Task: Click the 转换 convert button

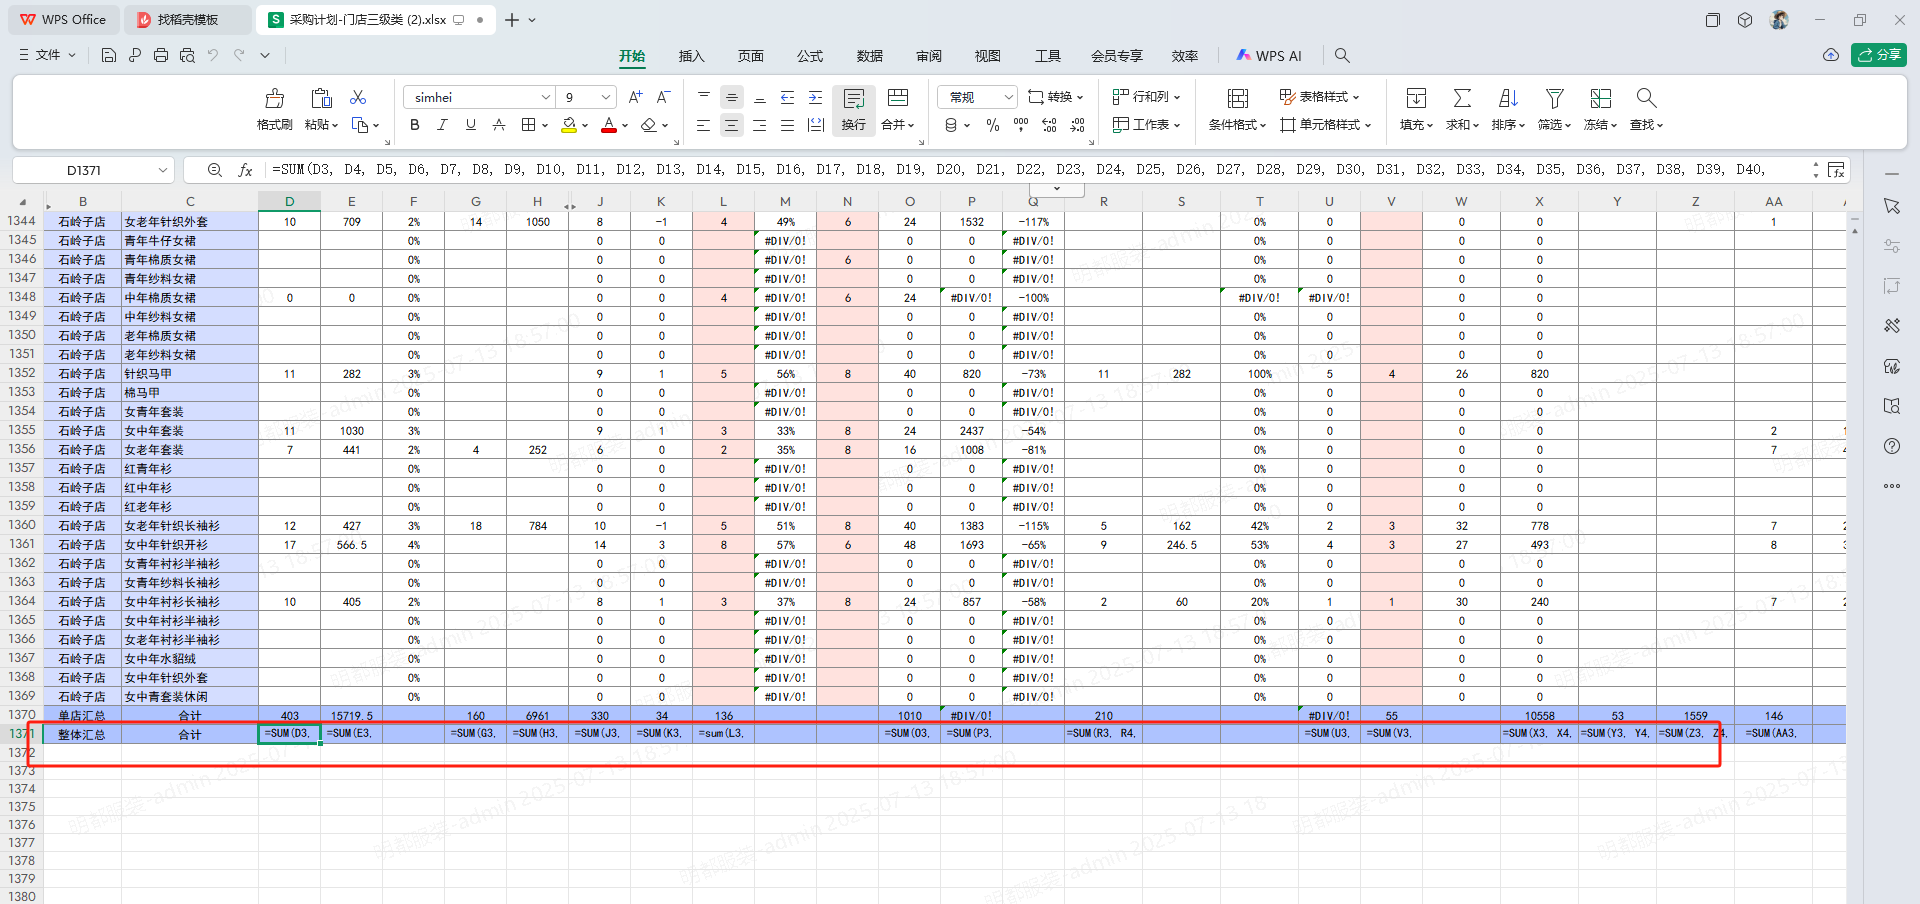Action: click(1055, 97)
